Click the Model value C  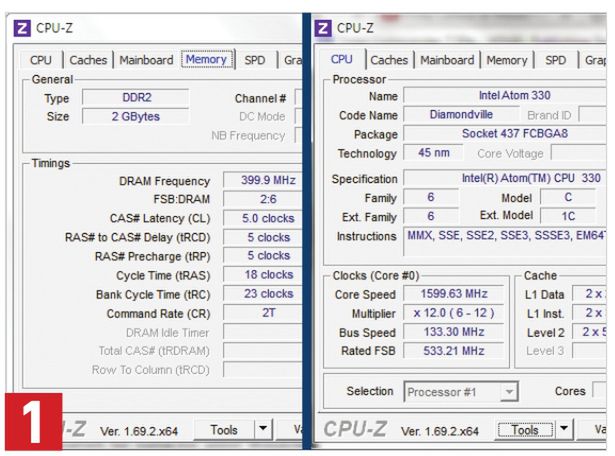[568, 197]
